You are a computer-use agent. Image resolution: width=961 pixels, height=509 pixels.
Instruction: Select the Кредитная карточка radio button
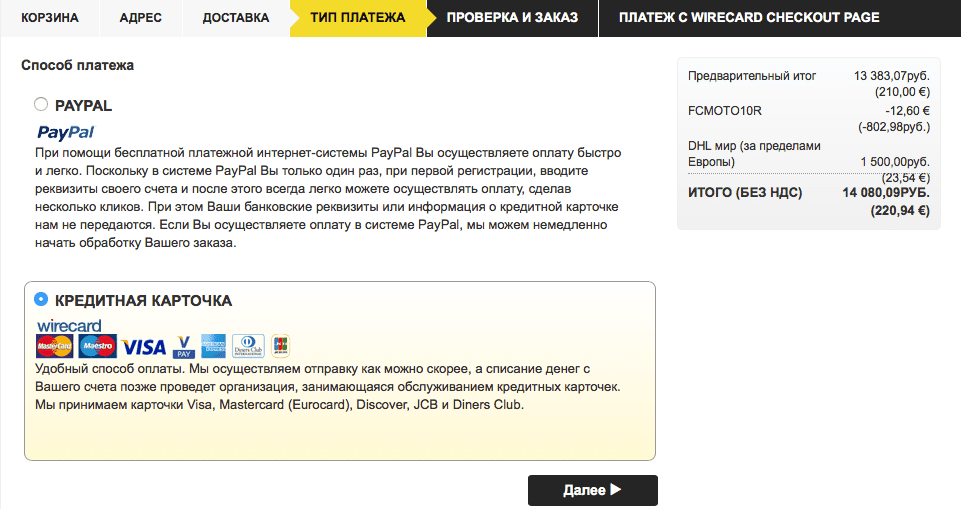pyautogui.click(x=41, y=299)
